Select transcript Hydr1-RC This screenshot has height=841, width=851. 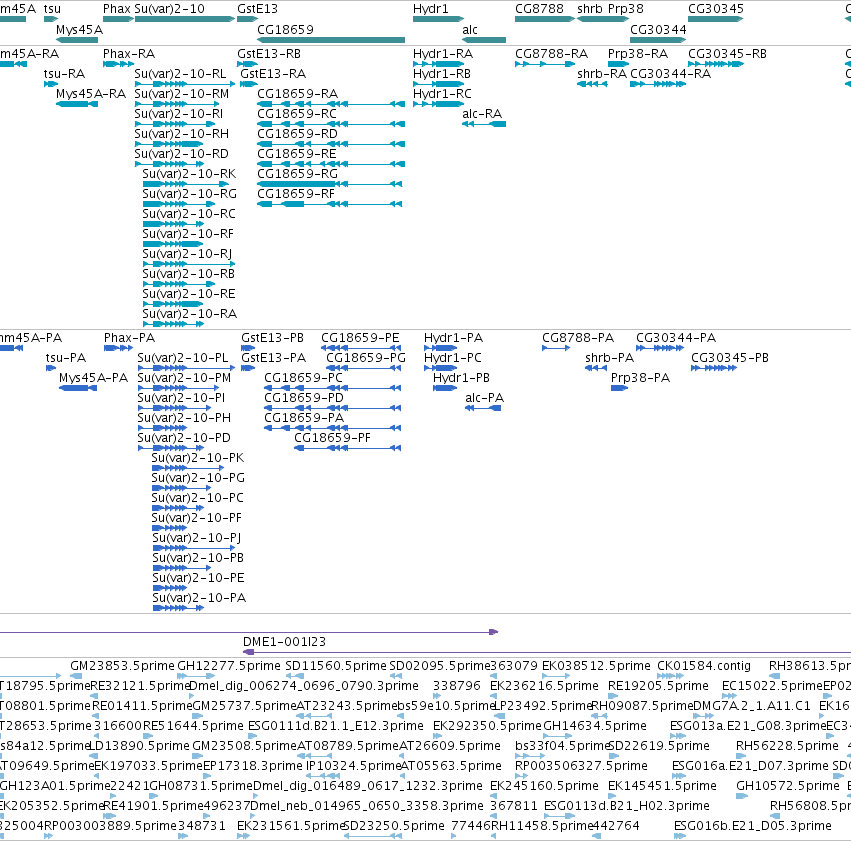[x=442, y=94]
